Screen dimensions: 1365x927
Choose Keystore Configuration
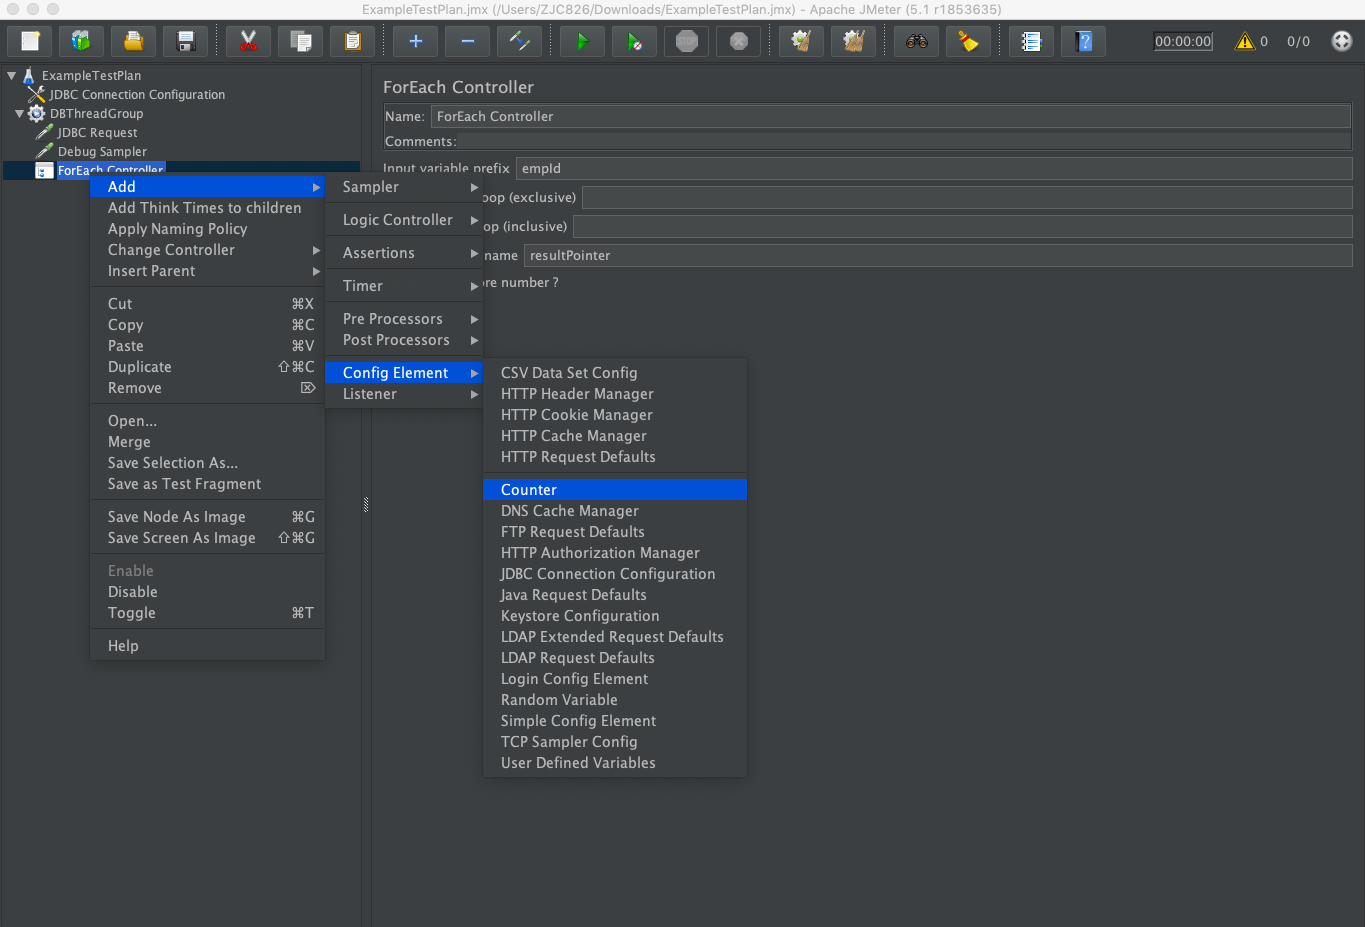615,616
